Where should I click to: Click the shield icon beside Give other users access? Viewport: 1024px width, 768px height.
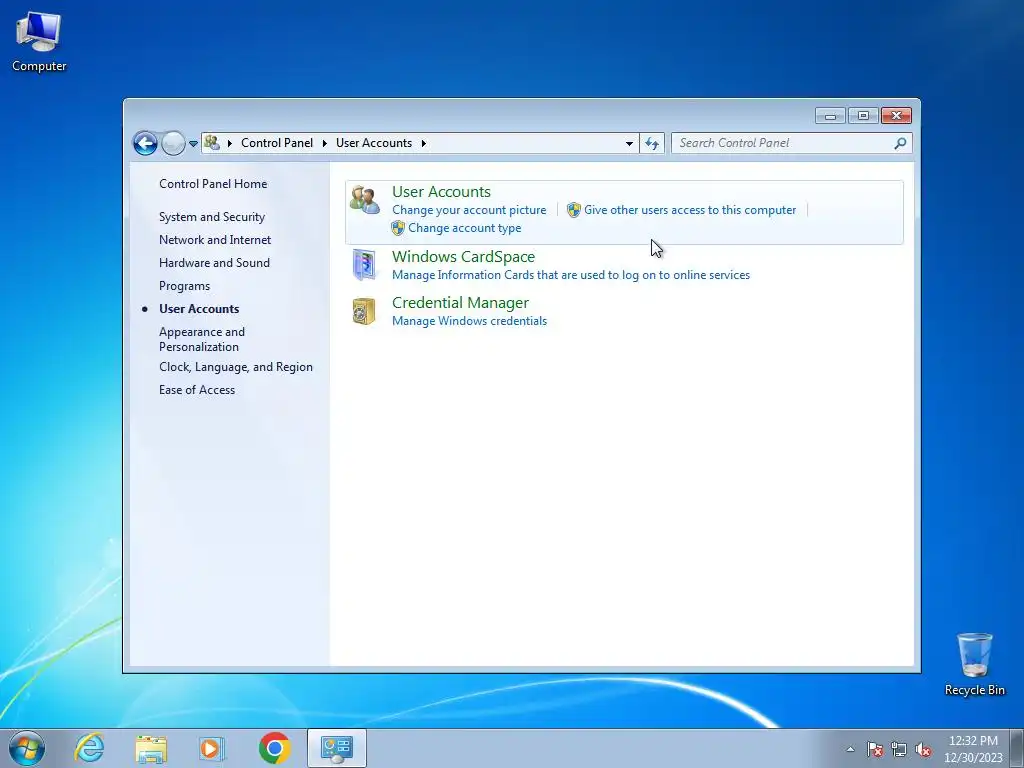(x=573, y=210)
